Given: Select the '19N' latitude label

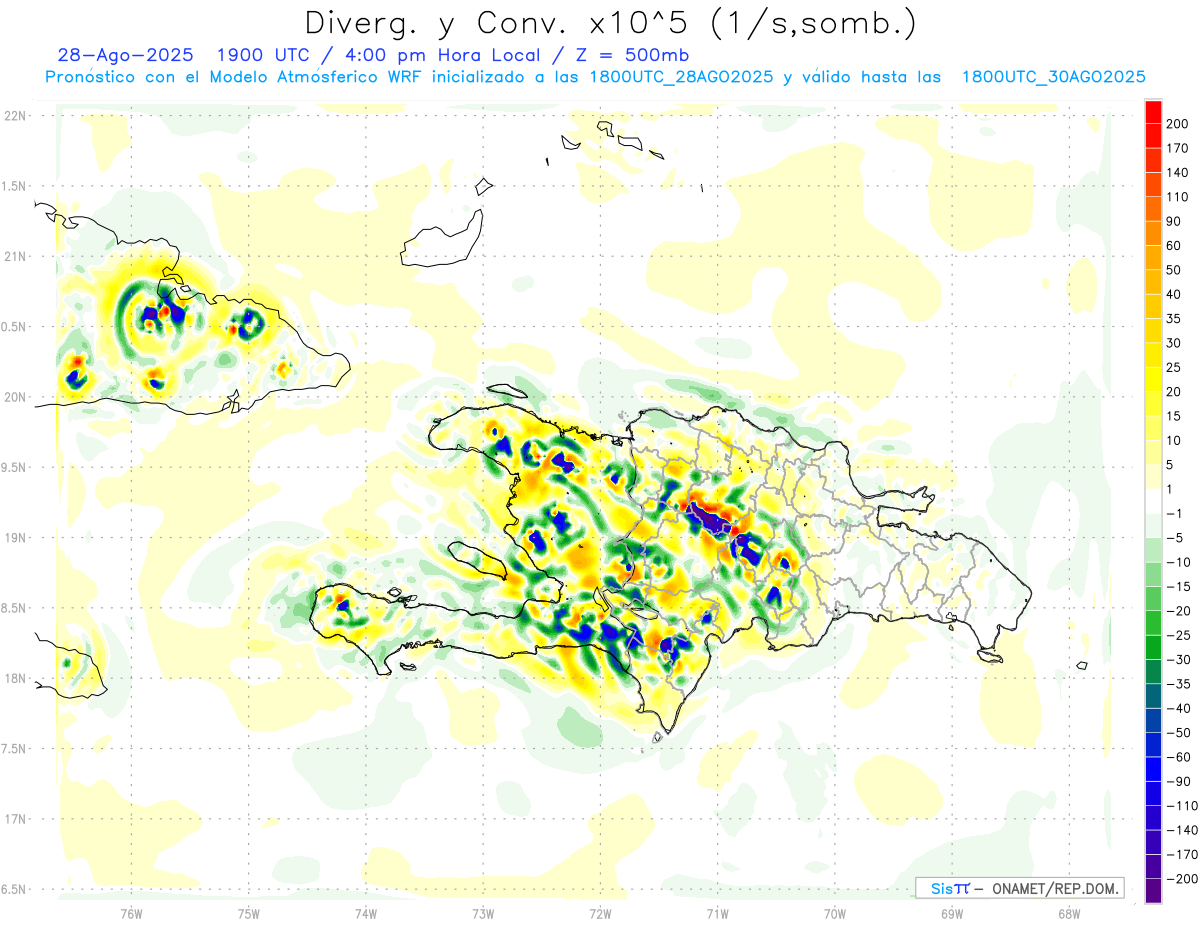Looking at the screenshot, I should click(x=15, y=538).
